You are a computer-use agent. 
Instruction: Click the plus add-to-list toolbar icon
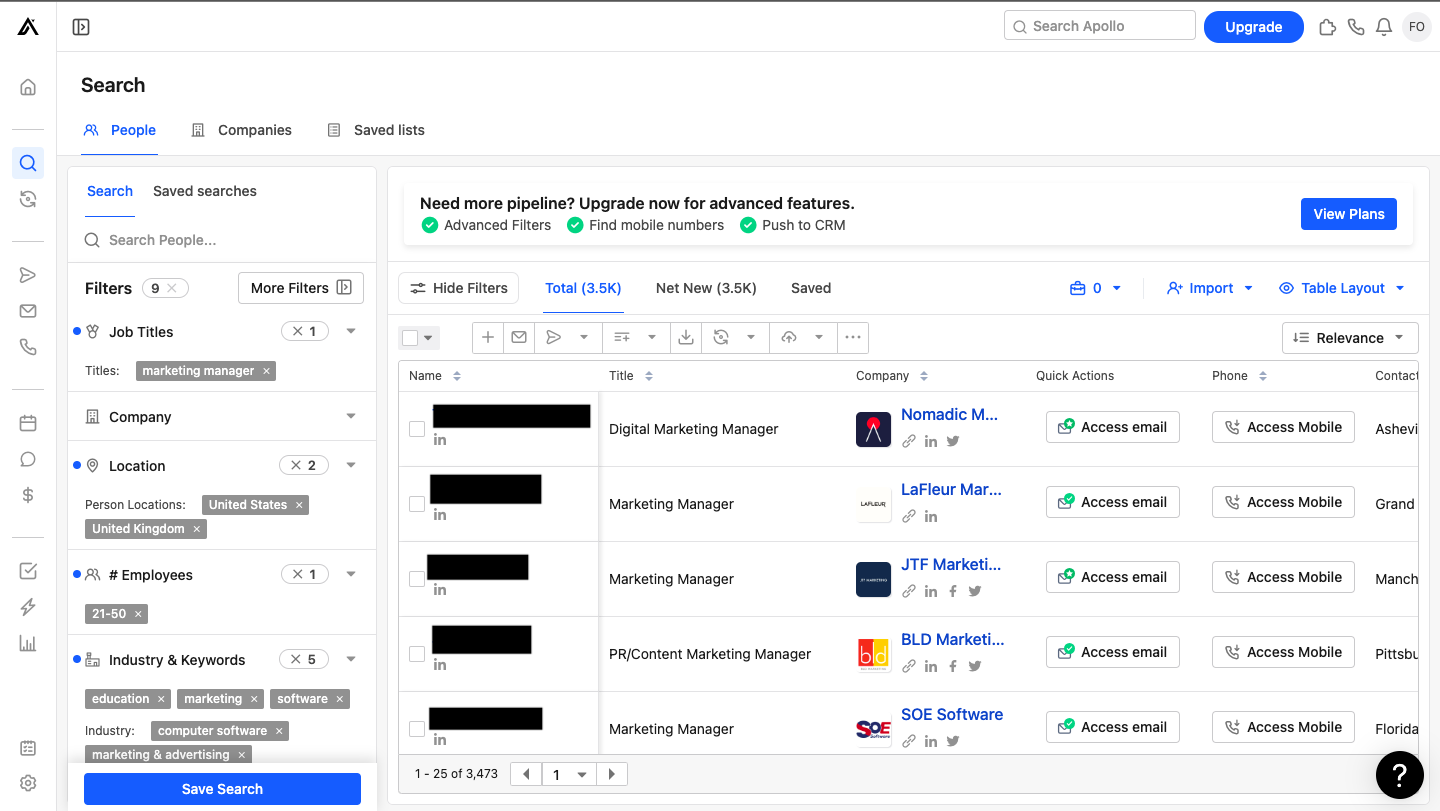coord(488,338)
